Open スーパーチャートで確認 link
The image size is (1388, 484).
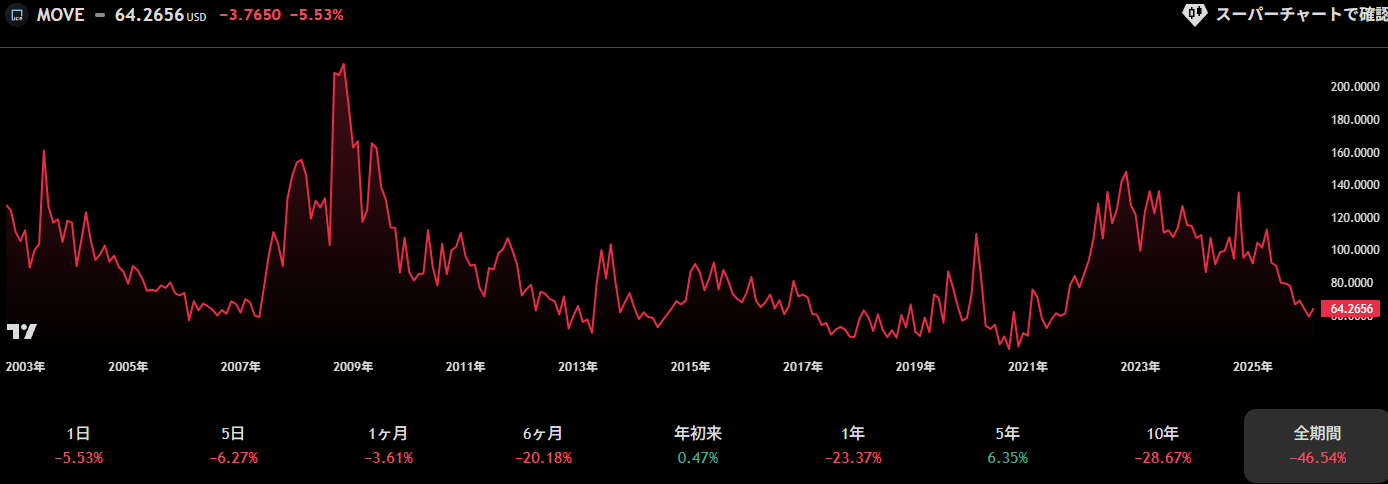pyautogui.click(x=1300, y=14)
